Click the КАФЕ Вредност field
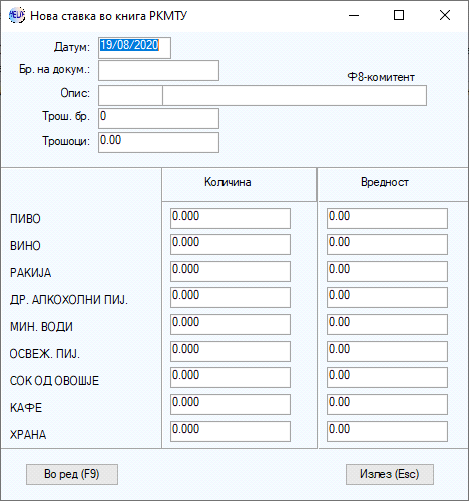Viewport: 469px width, 501px height. tap(387, 404)
